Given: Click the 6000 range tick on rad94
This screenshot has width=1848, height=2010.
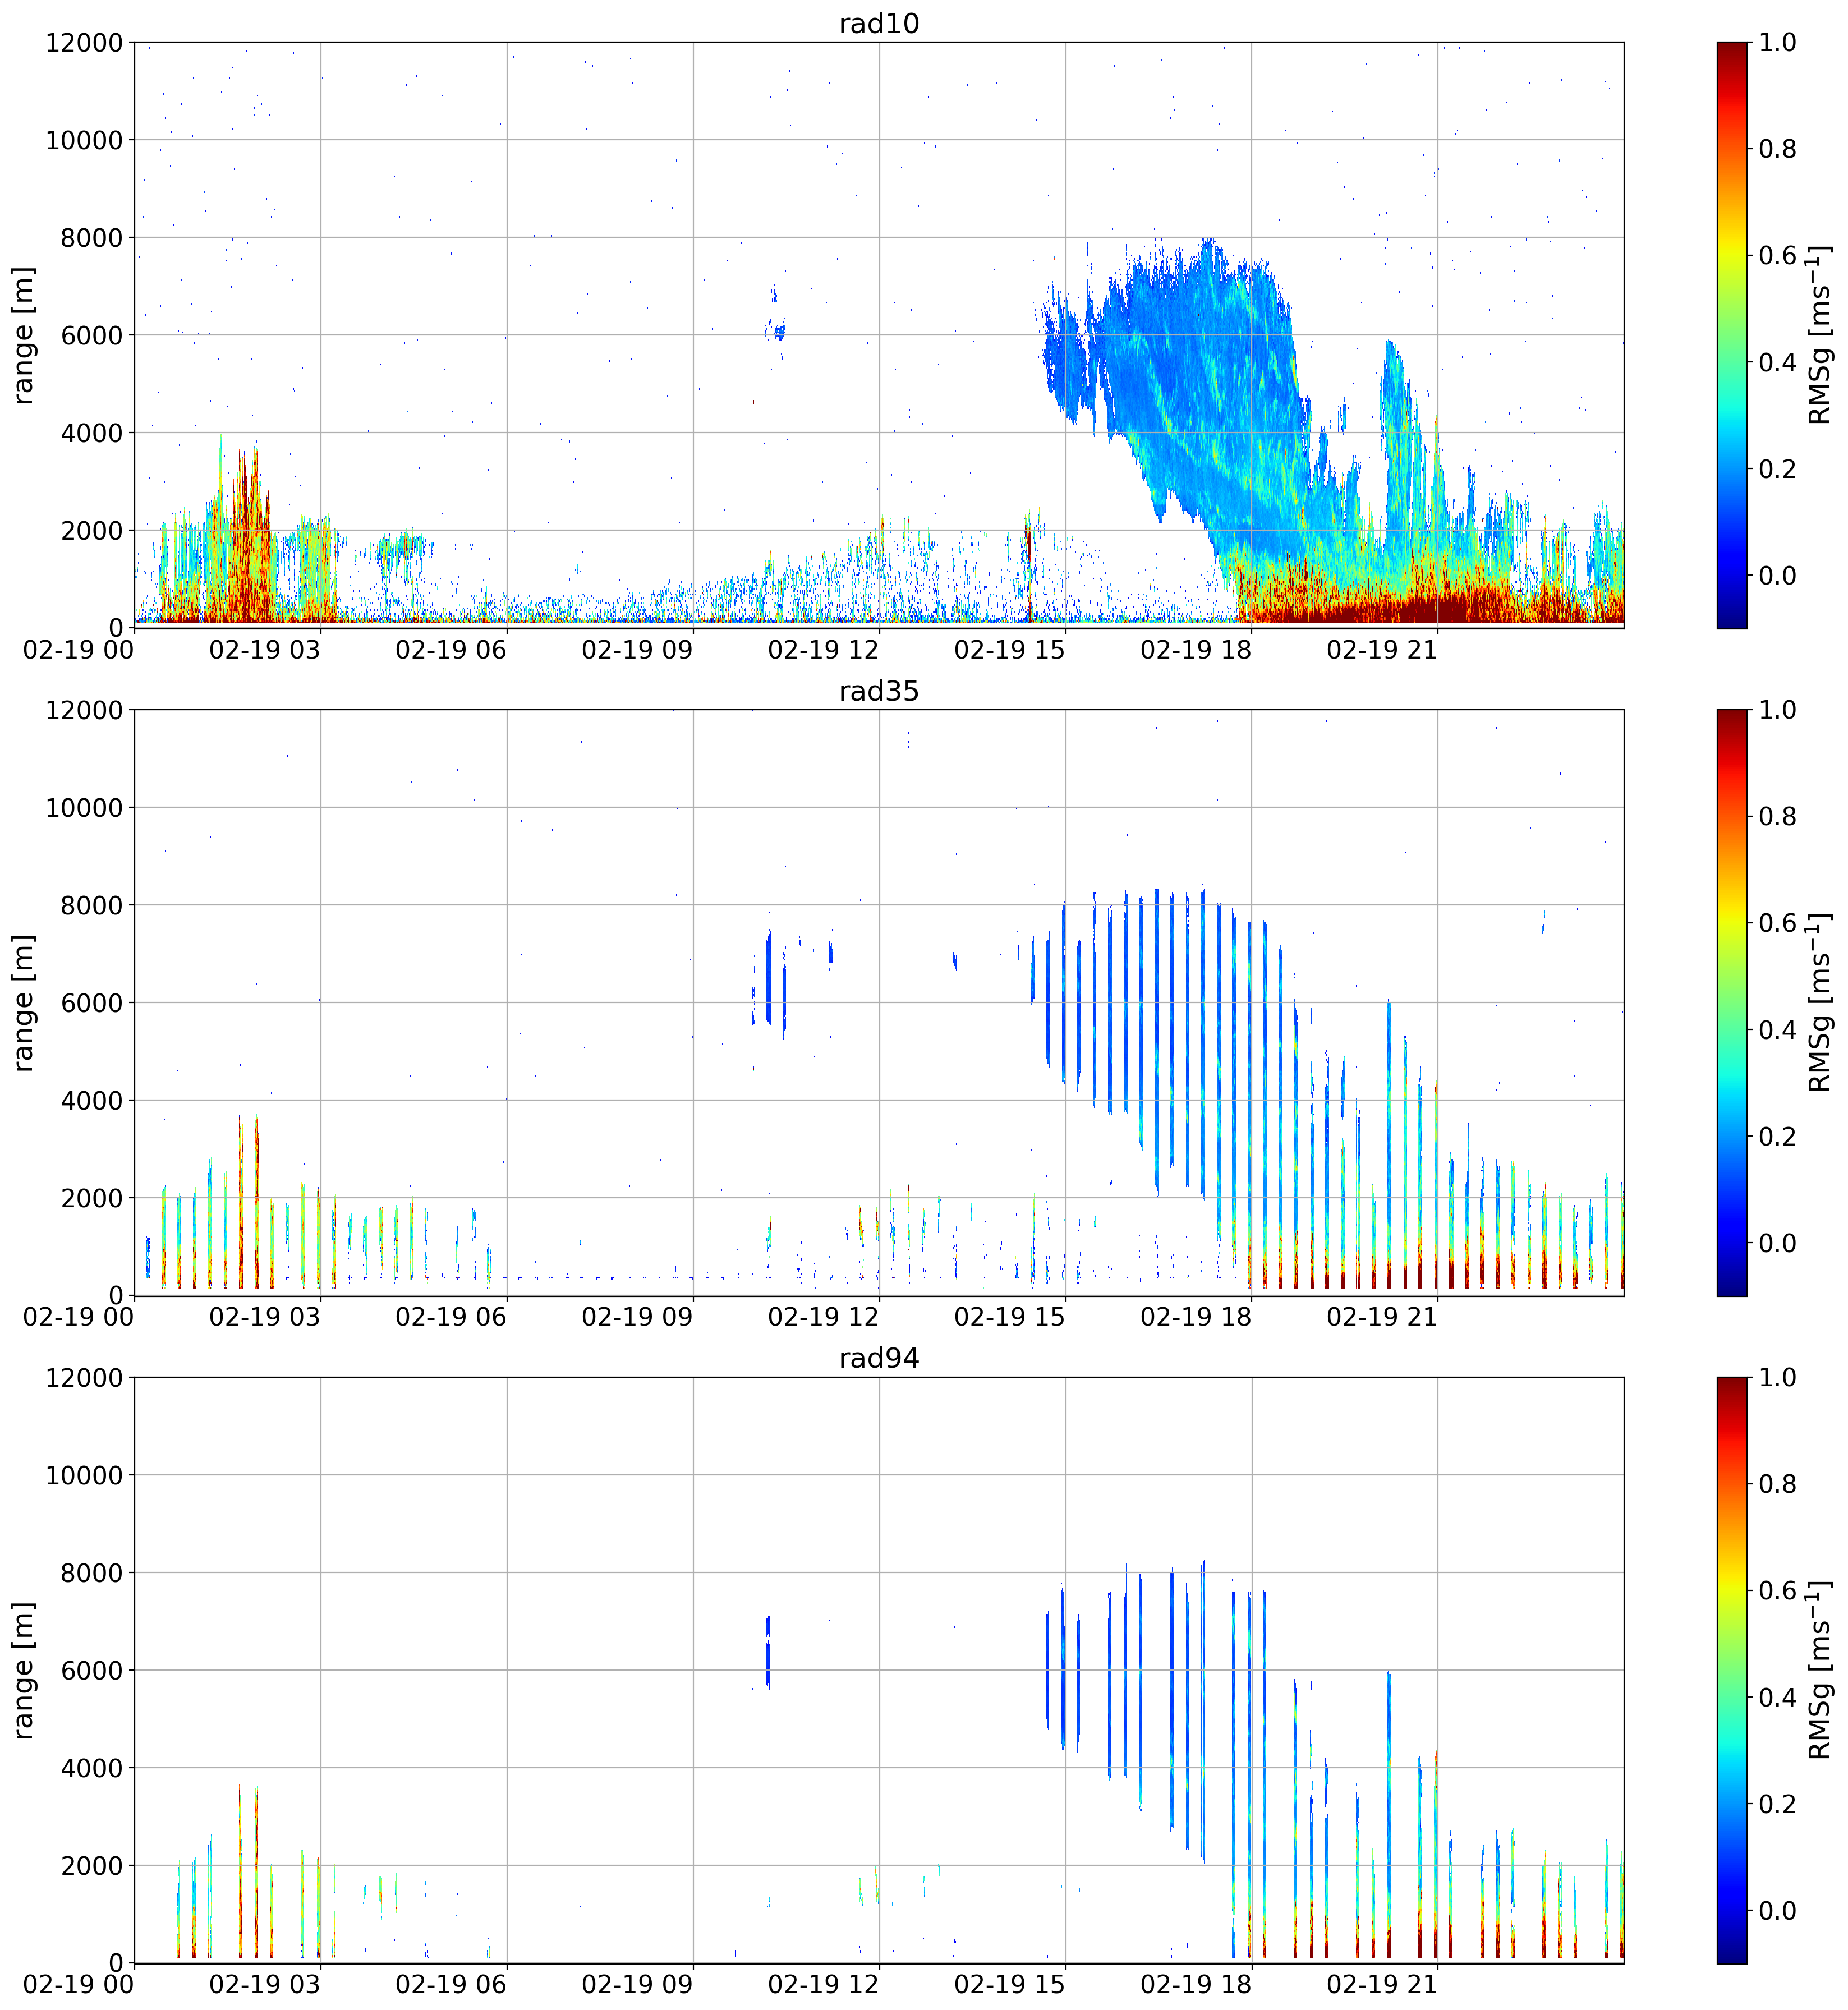Looking at the screenshot, I should point(92,1671).
